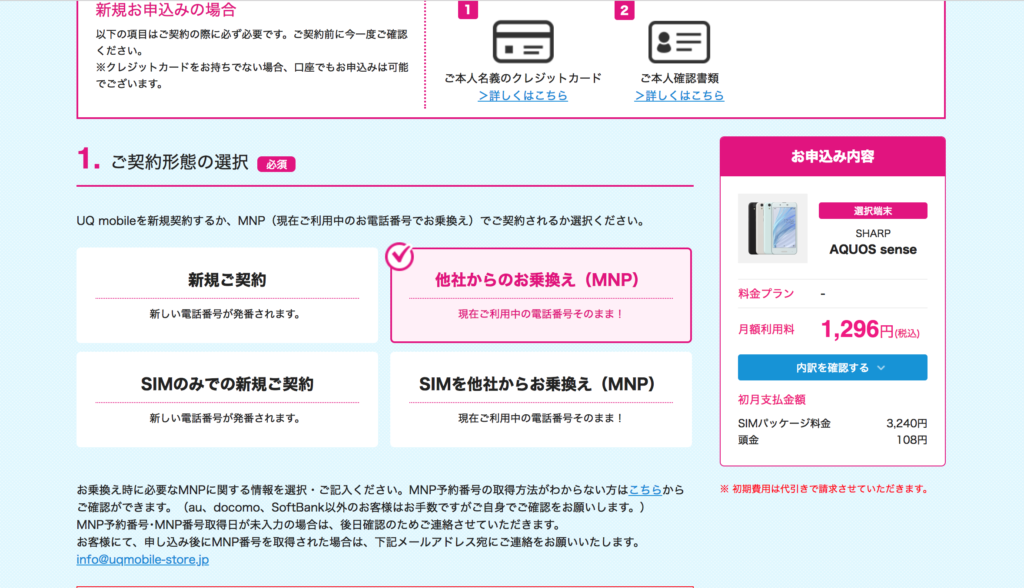Click the '料金プラン' label
Screen dimensions: 1024x588
[766, 293]
